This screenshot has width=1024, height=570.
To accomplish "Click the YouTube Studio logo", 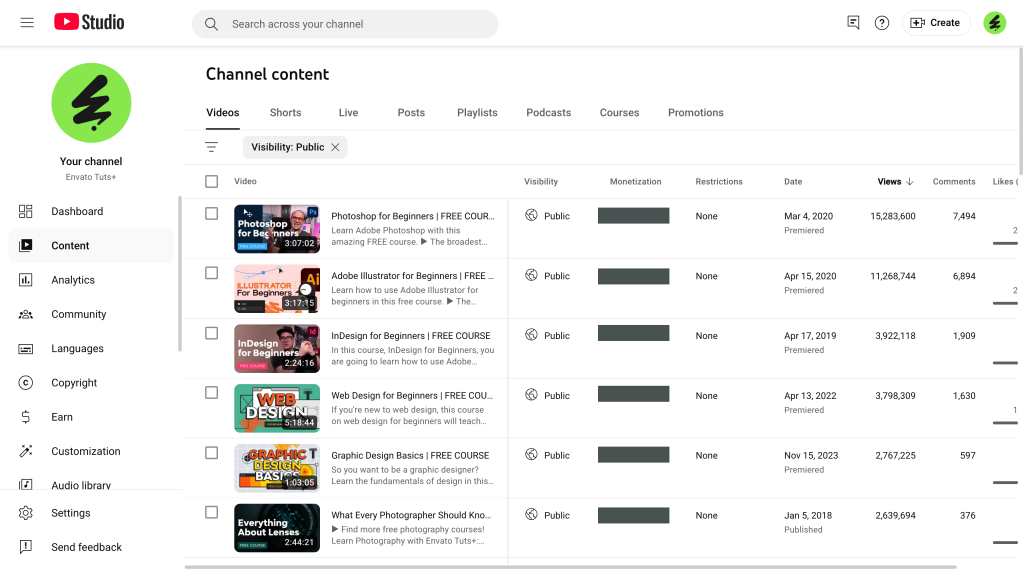I will pyautogui.click(x=89, y=22).
